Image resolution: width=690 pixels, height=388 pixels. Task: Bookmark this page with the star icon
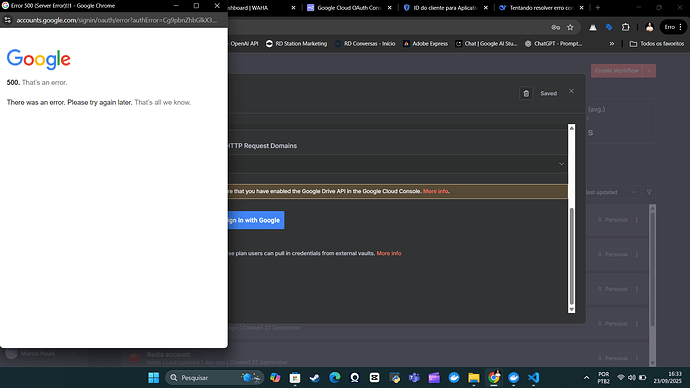570,27
